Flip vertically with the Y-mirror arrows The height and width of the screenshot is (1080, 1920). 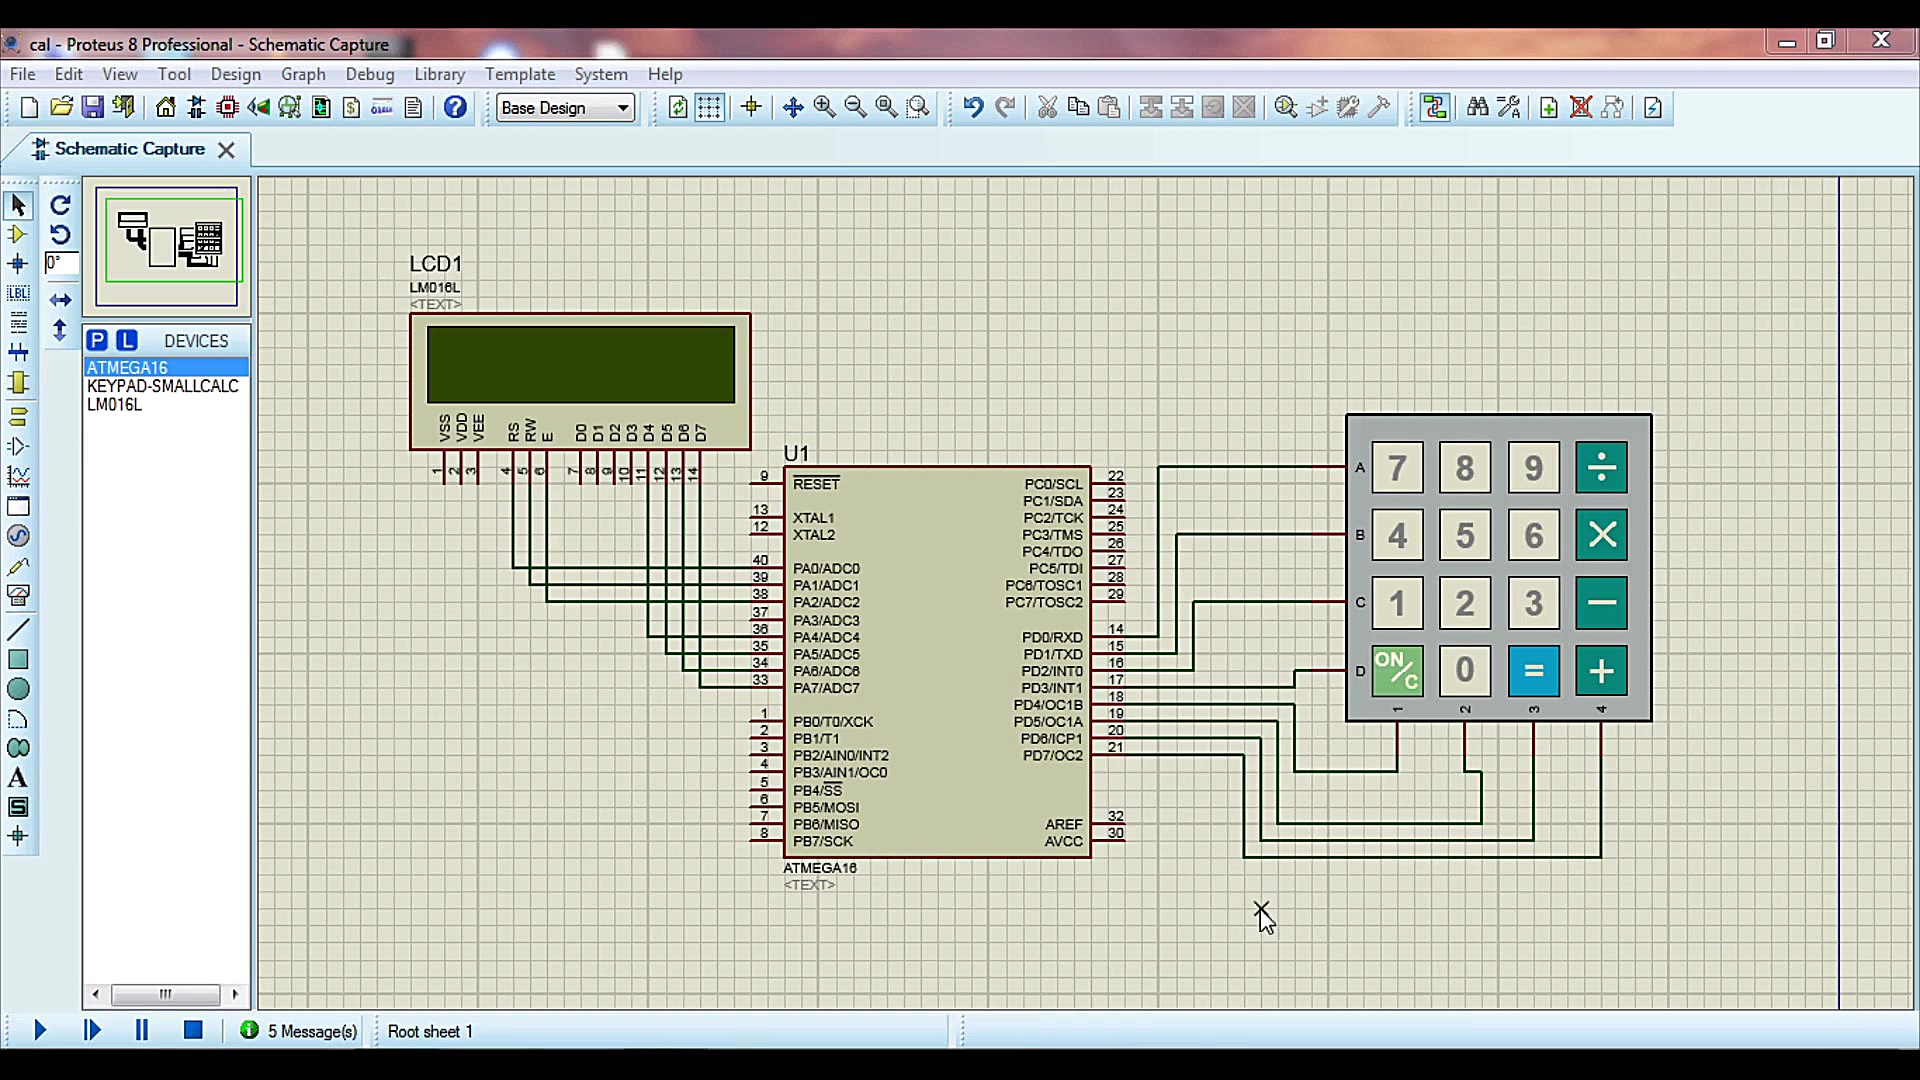60,330
